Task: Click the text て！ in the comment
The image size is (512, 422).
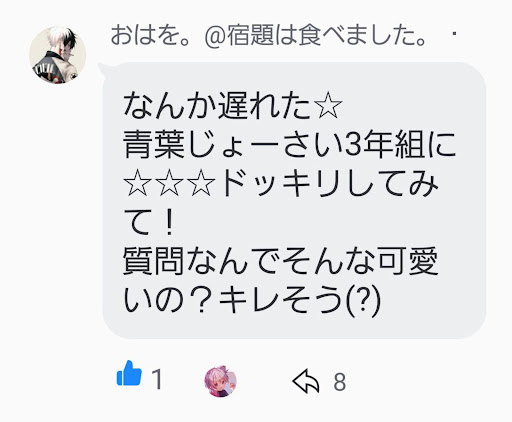Action: tap(150, 222)
